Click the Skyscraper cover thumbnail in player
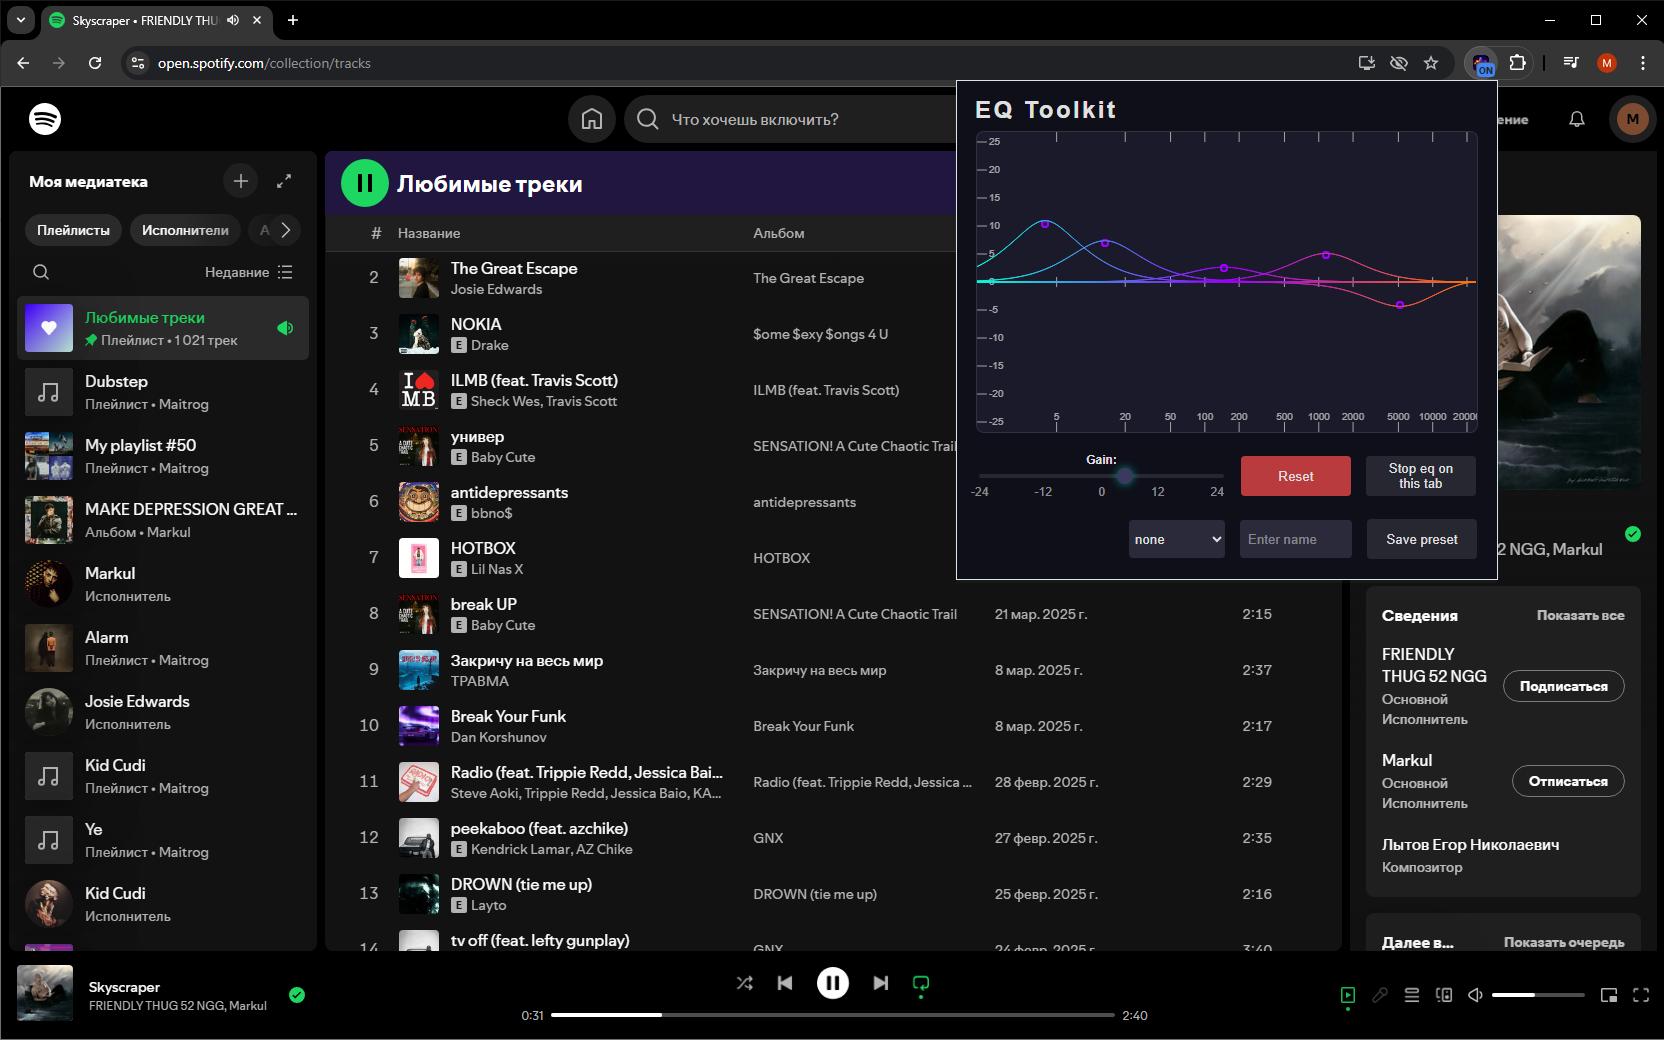 click(45, 993)
